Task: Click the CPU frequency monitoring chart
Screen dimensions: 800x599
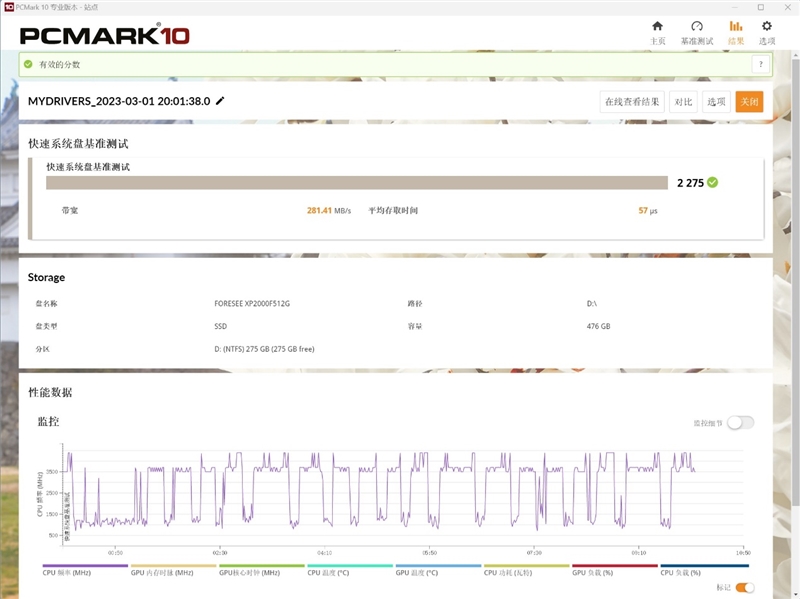Action: pos(403,495)
